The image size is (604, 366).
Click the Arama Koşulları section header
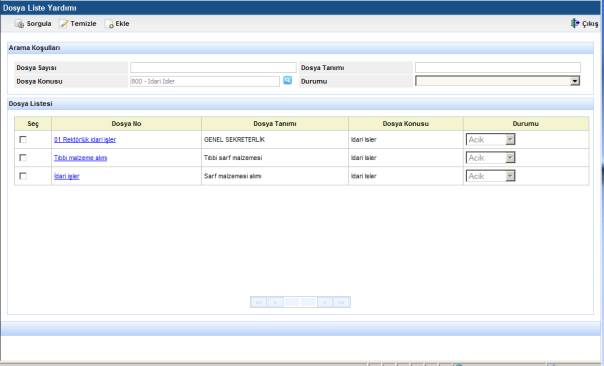point(300,48)
